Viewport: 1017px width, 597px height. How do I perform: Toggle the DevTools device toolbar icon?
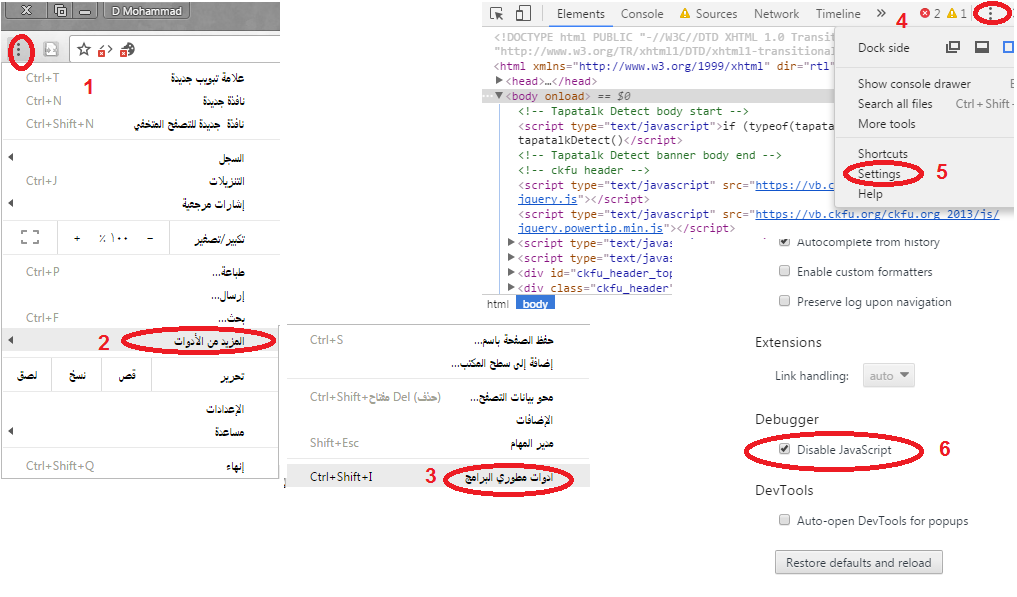(523, 14)
